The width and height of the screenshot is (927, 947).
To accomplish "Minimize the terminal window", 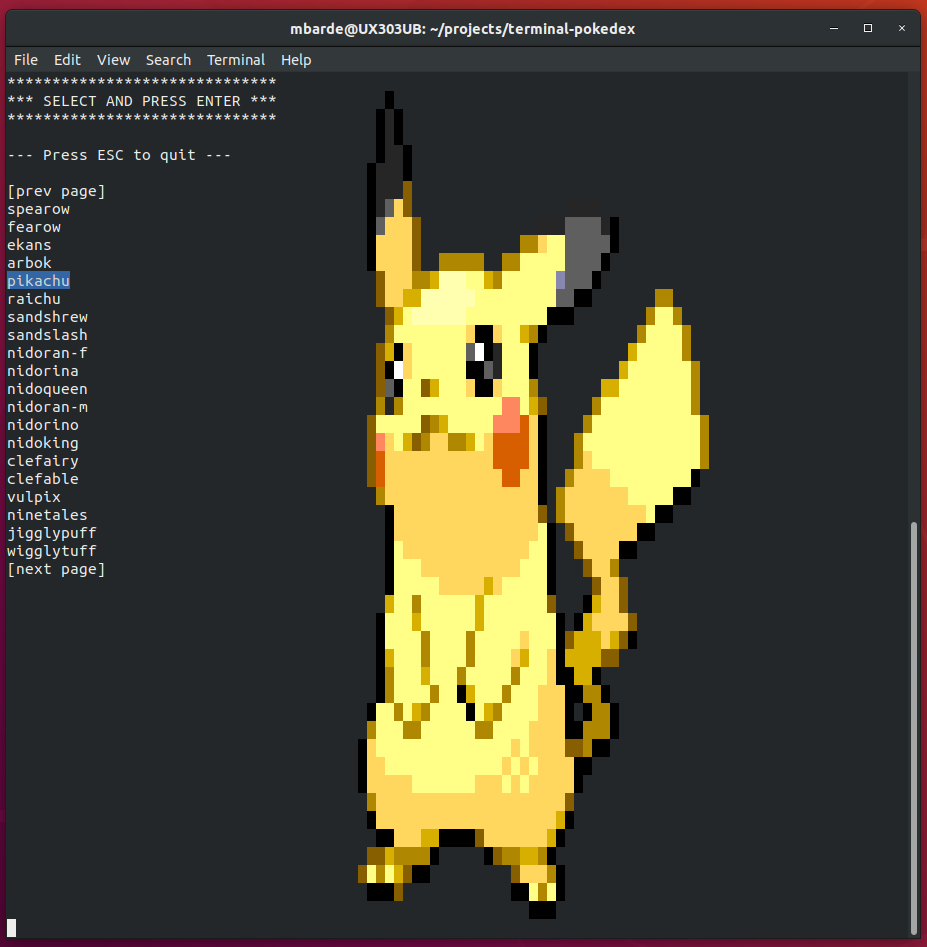I will 834,28.
